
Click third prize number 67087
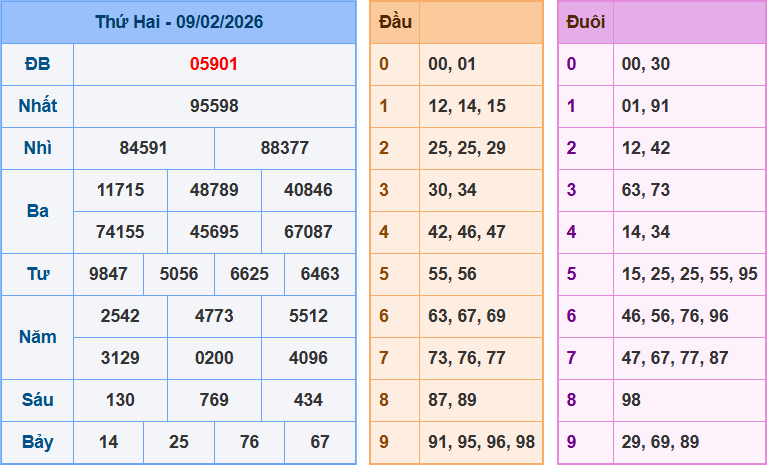click(x=308, y=232)
